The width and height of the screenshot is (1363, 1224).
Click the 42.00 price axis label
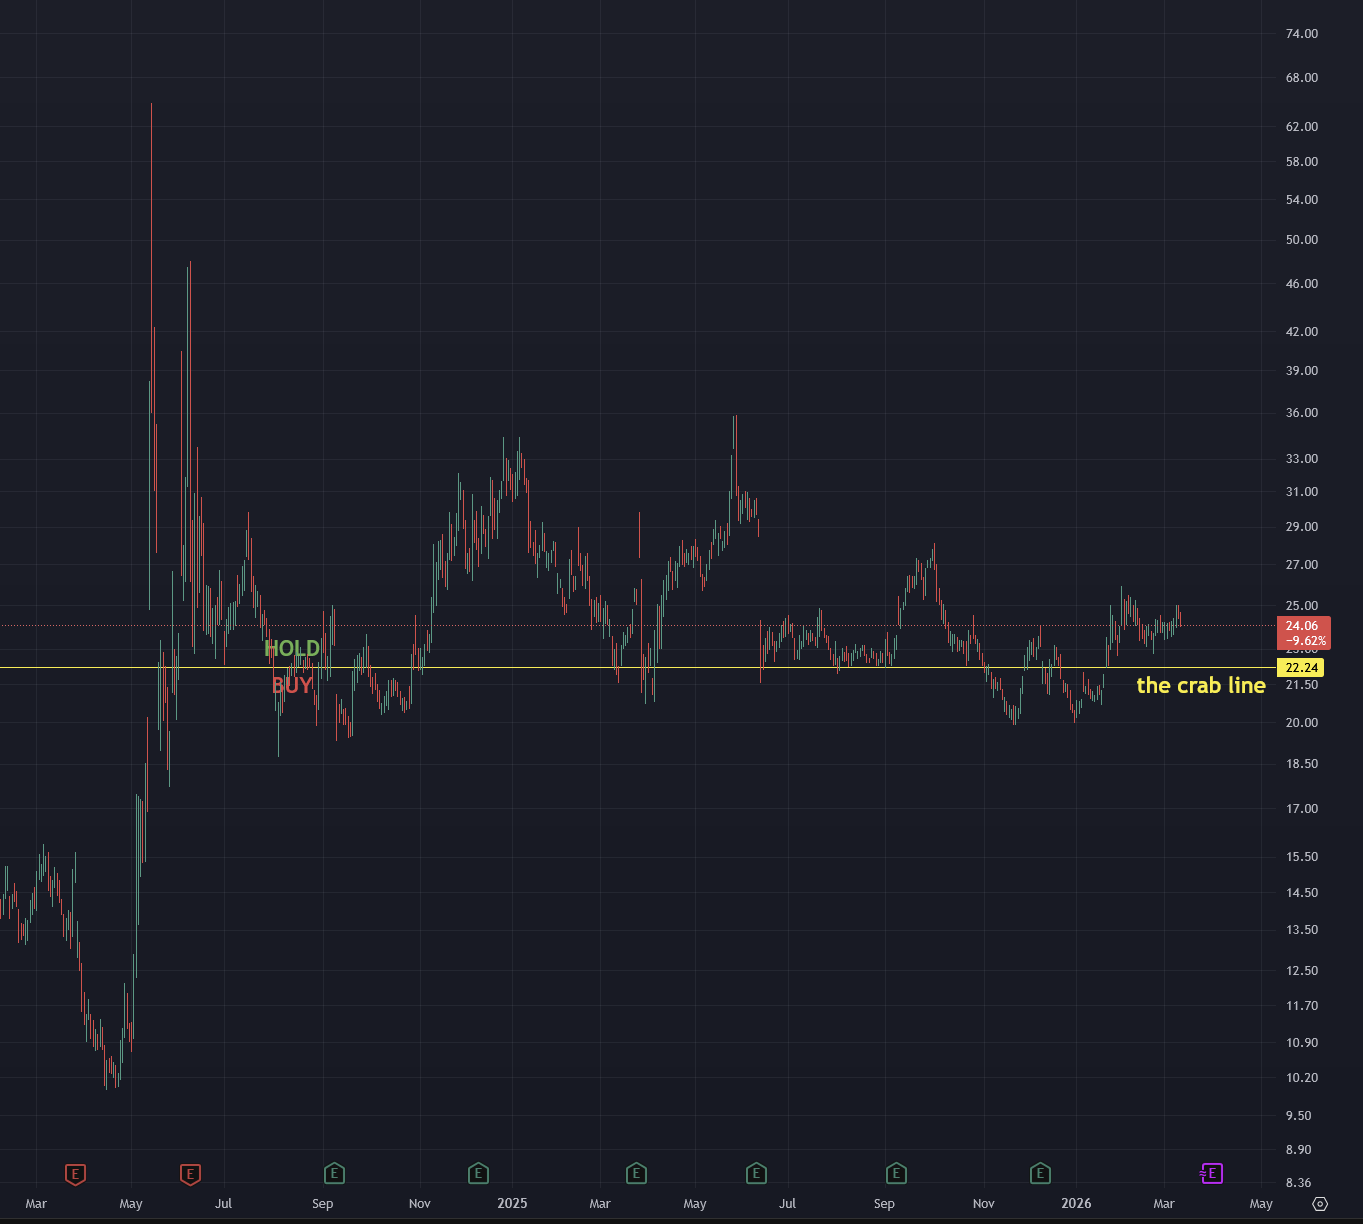[x=1302, y=332]
